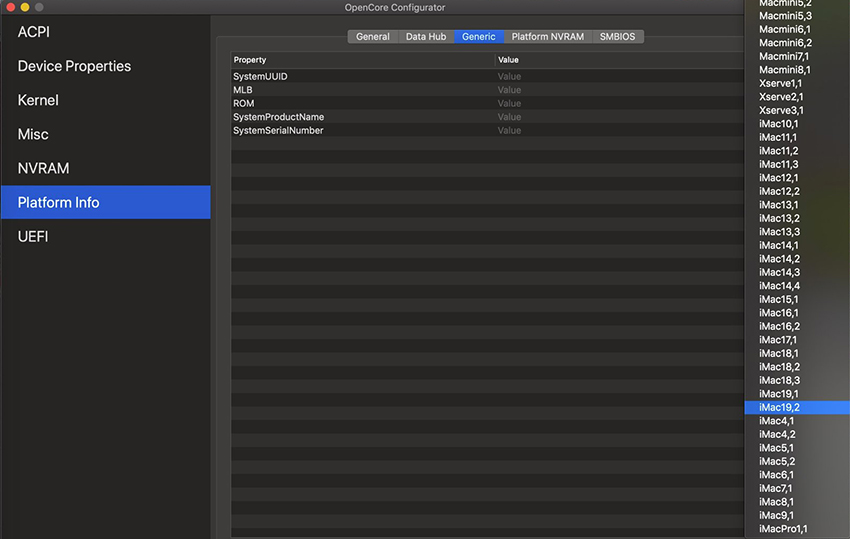
Task: Choose the iMac14,3 model entry
Action: [x=797, y=273]
